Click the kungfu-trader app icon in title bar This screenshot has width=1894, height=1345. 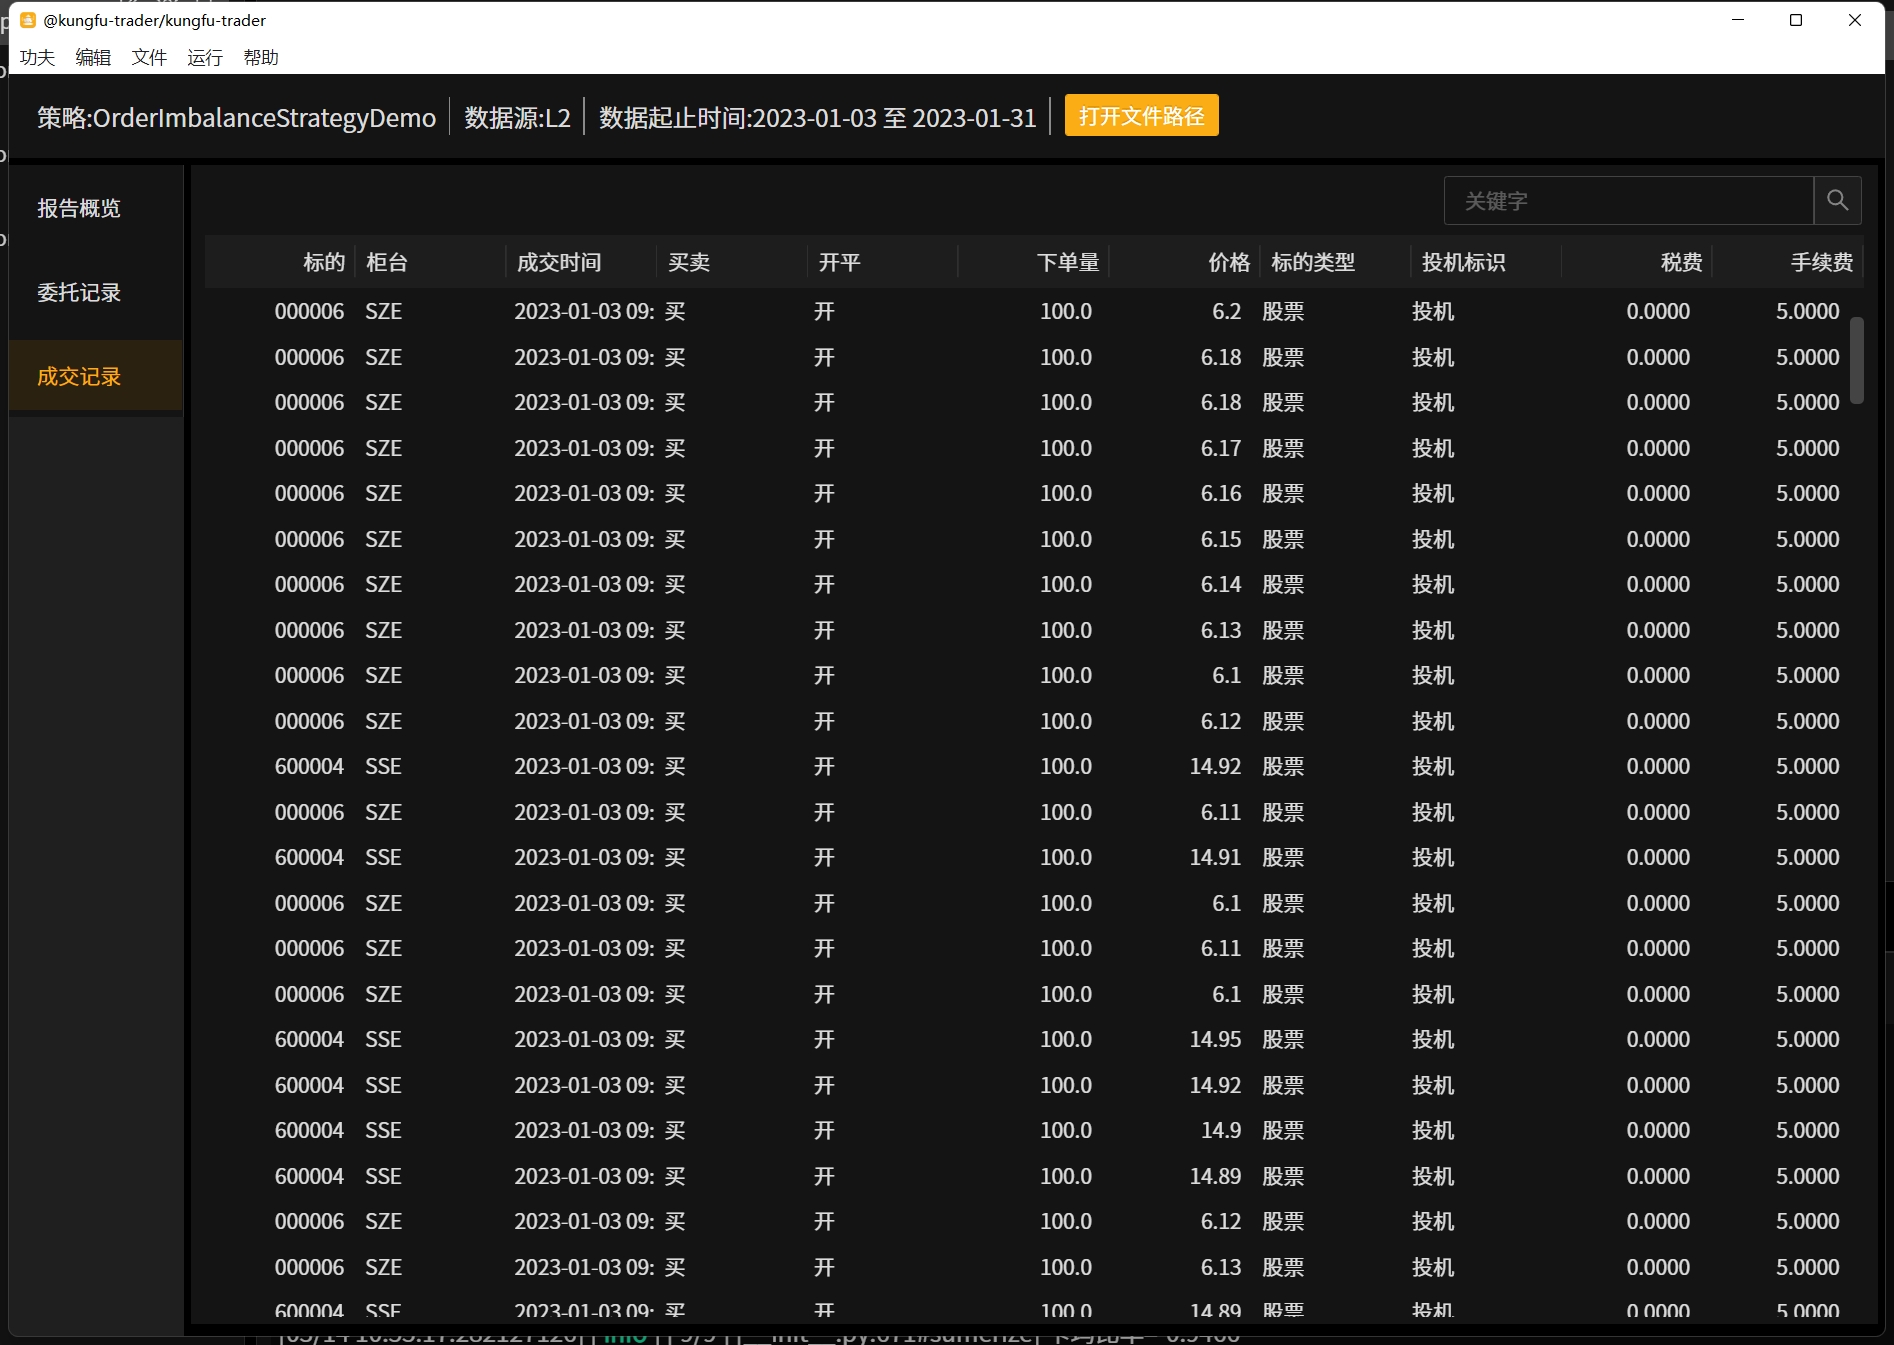pos(28,20)
